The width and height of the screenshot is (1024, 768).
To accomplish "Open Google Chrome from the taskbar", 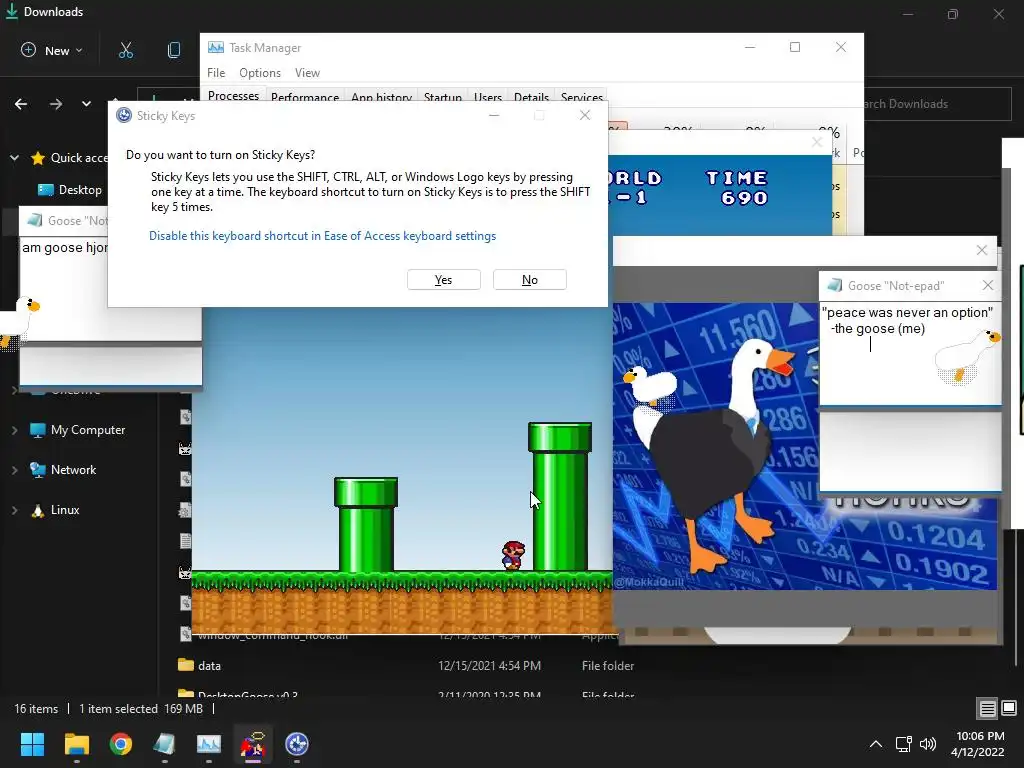I will pyautogui.click(x=121, y=744).
